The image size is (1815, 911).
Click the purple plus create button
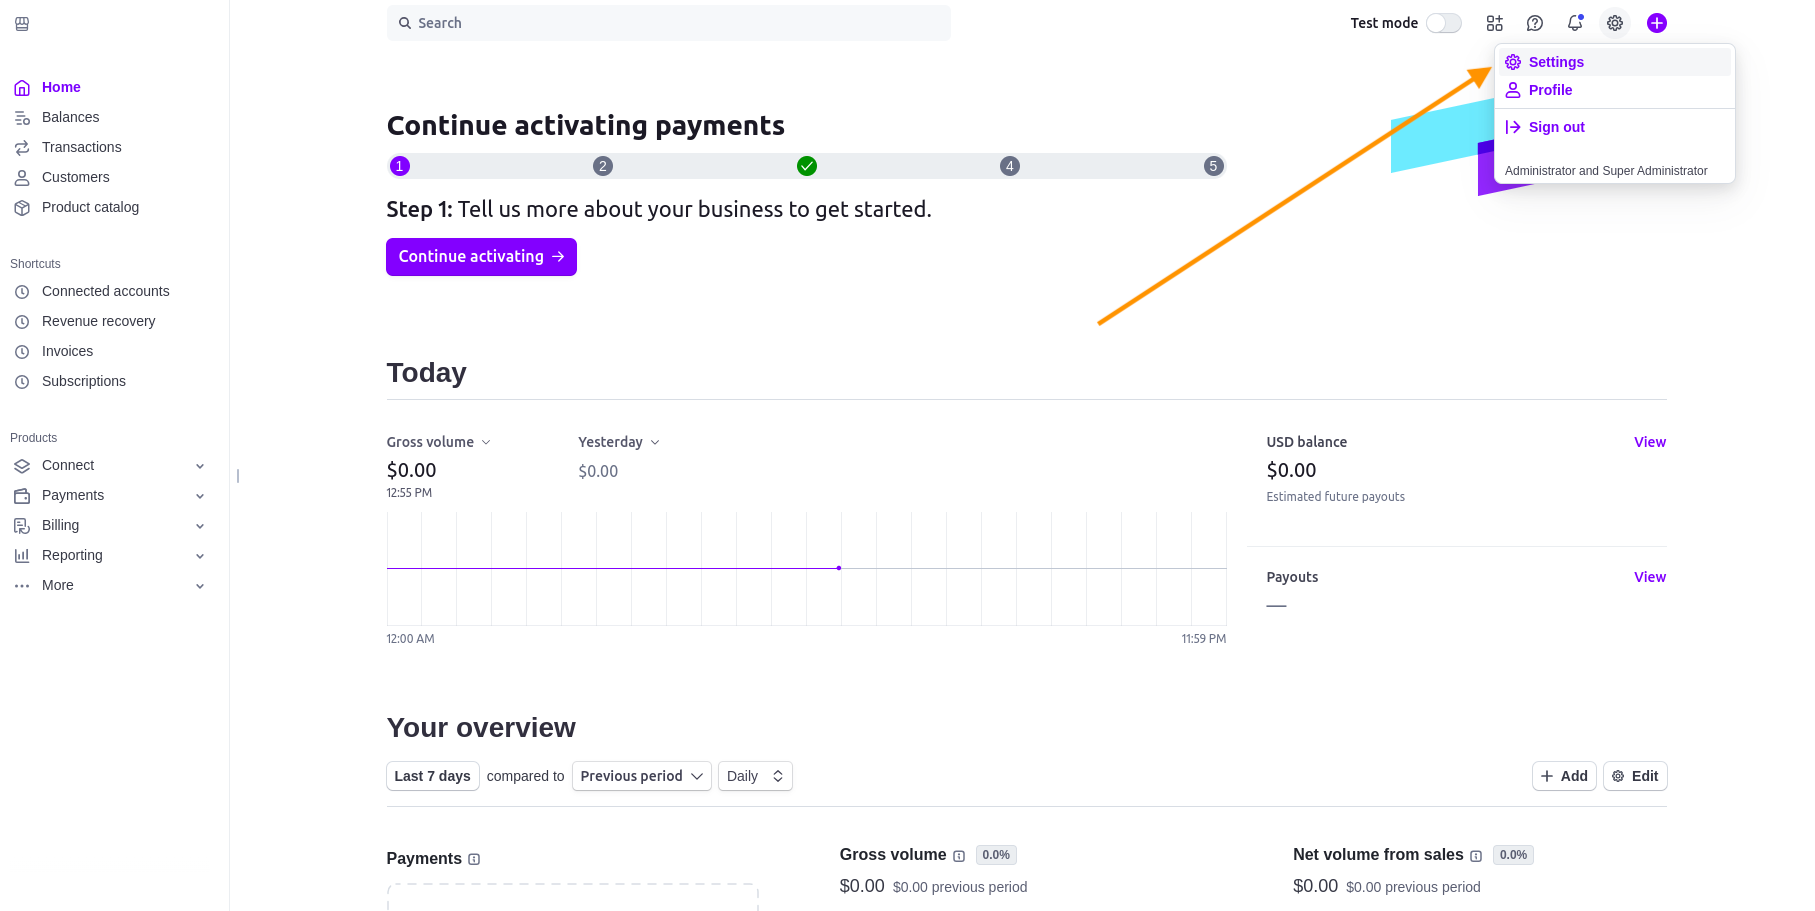[x=1657, y=23]
